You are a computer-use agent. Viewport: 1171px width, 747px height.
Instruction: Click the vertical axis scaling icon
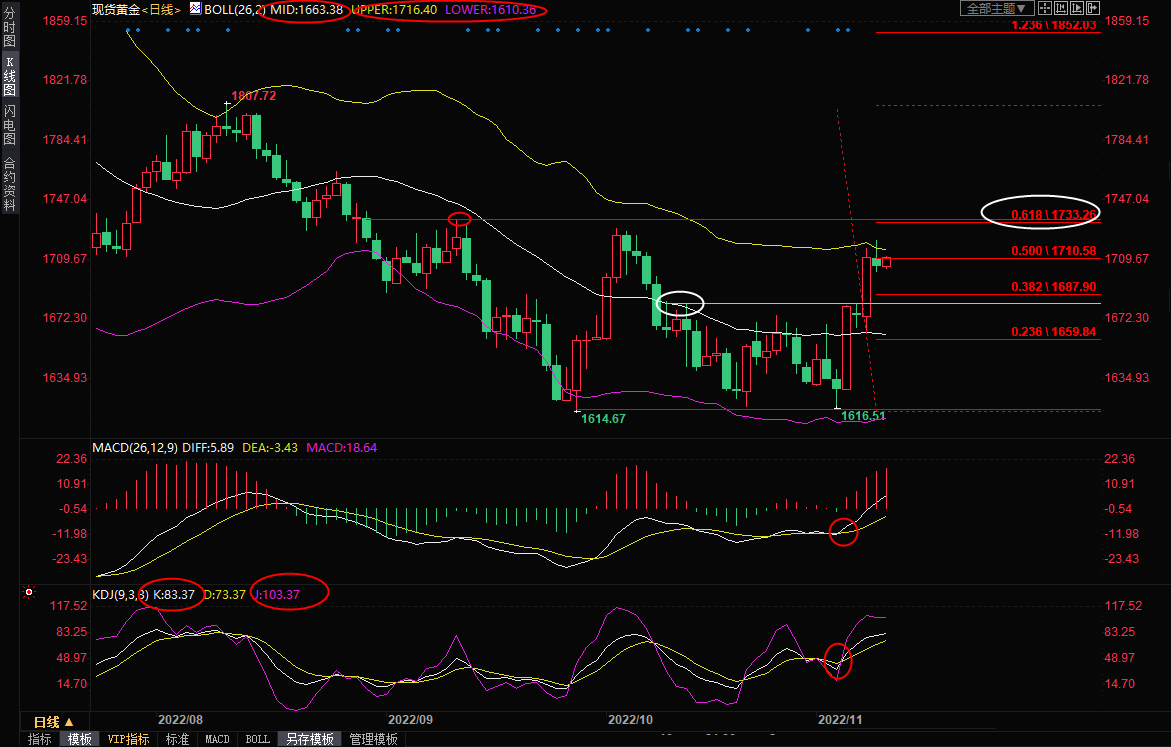[x=1061, y=8]
